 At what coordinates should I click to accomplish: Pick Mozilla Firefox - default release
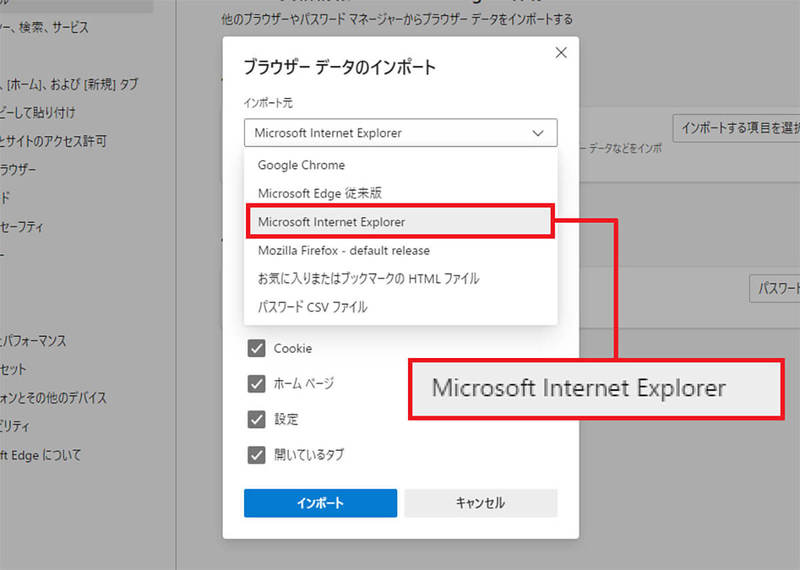coord(401,251)
